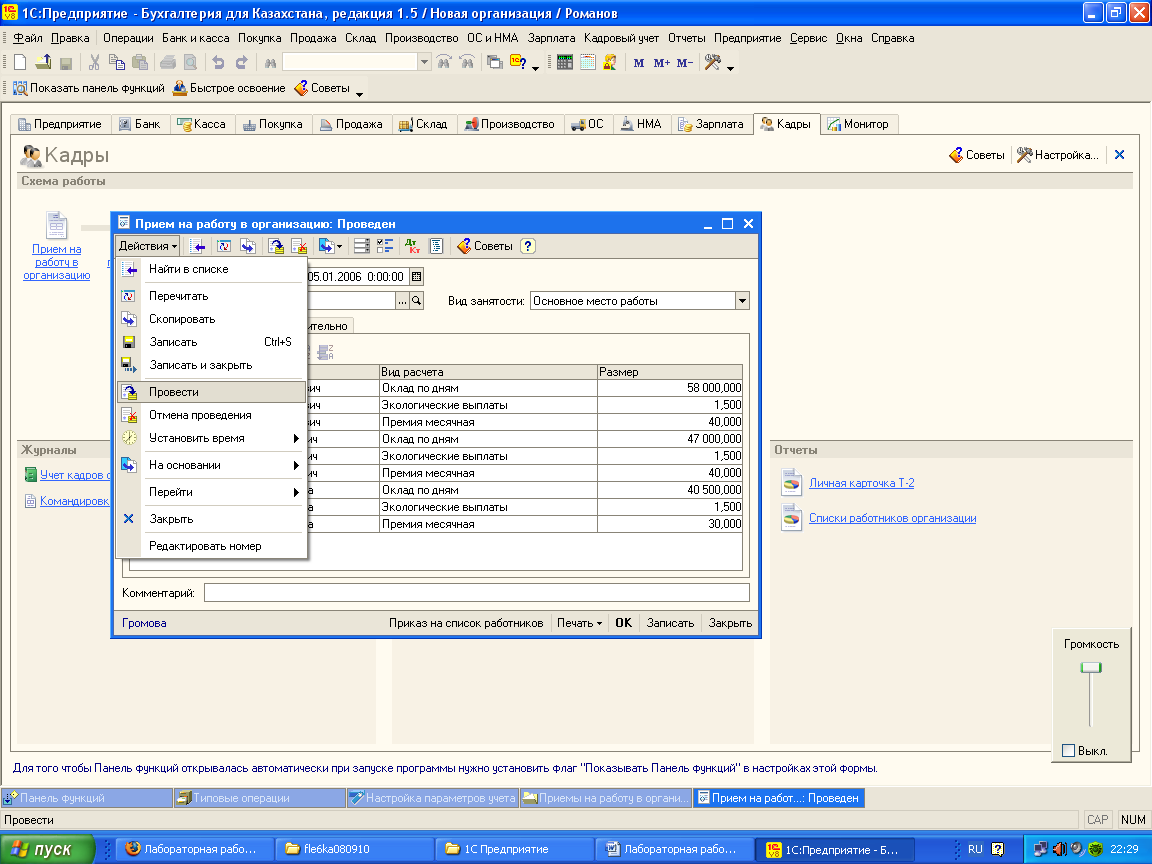Click the redo arrow in main toolbar

242,63
